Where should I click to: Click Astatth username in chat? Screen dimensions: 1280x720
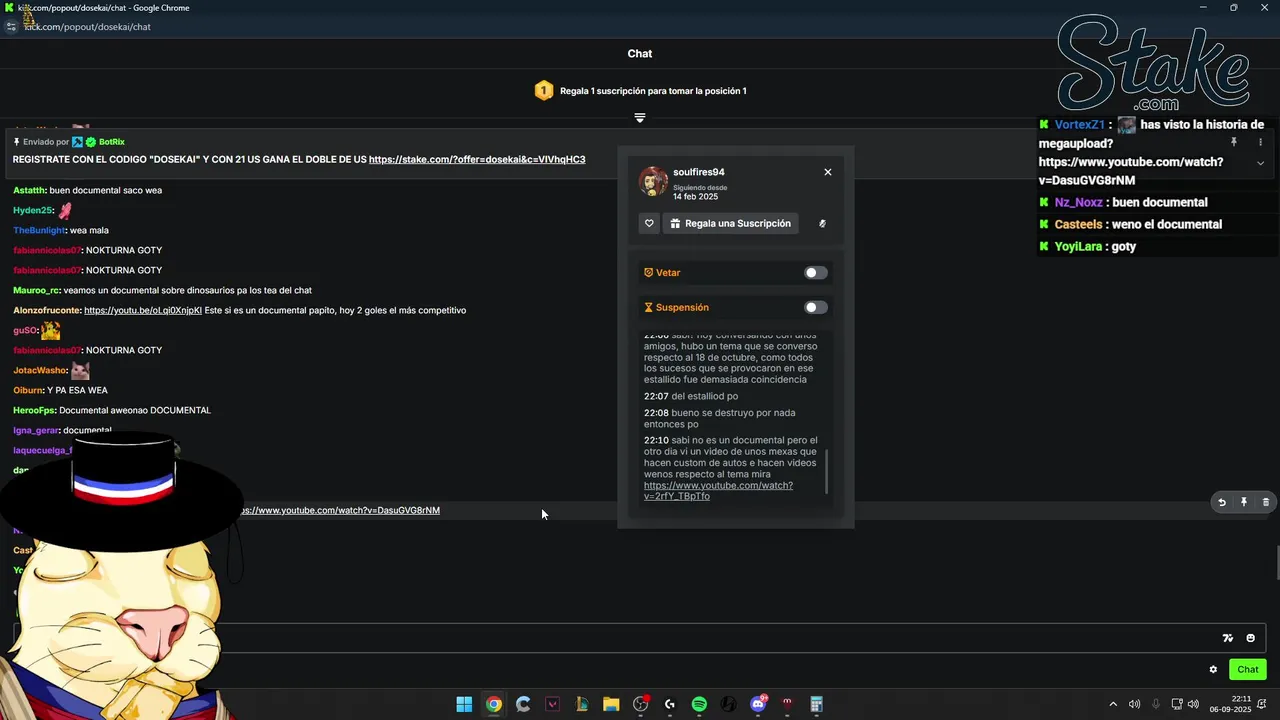29,190
